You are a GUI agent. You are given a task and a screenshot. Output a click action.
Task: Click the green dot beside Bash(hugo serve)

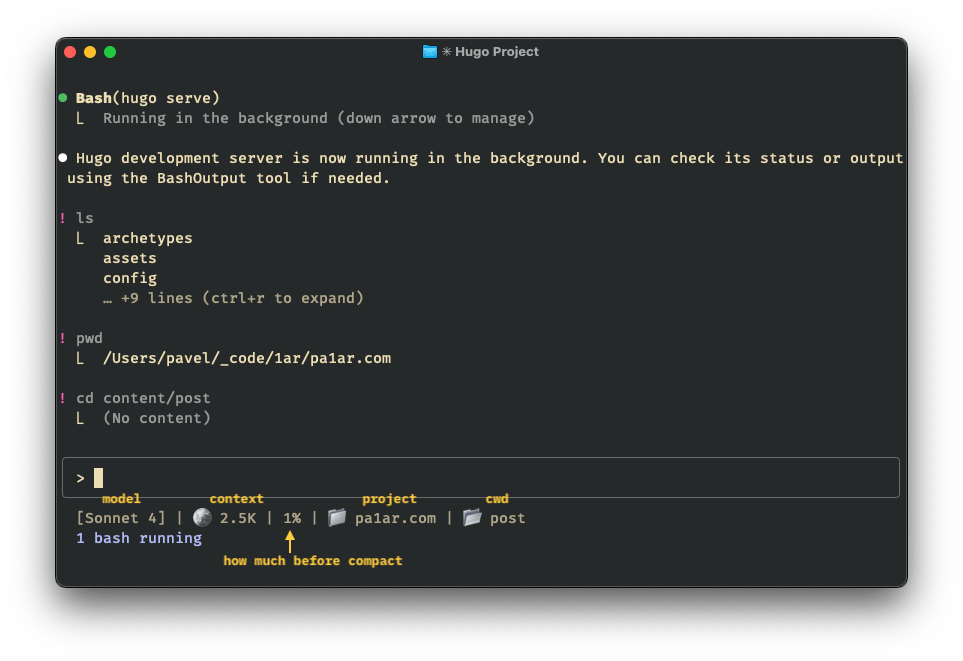(x=62, y=97)
